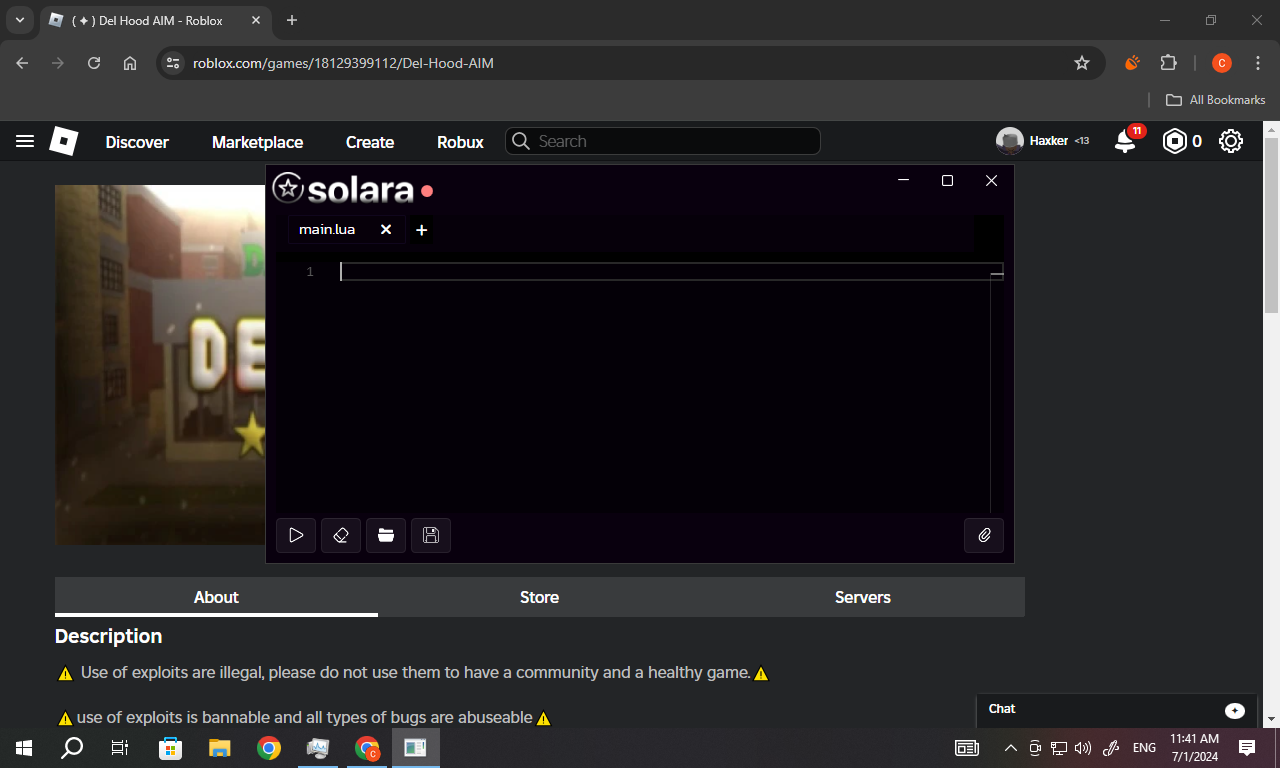Maximize the Solara window
Screen dimensions: 1280x768
(947, 180)
